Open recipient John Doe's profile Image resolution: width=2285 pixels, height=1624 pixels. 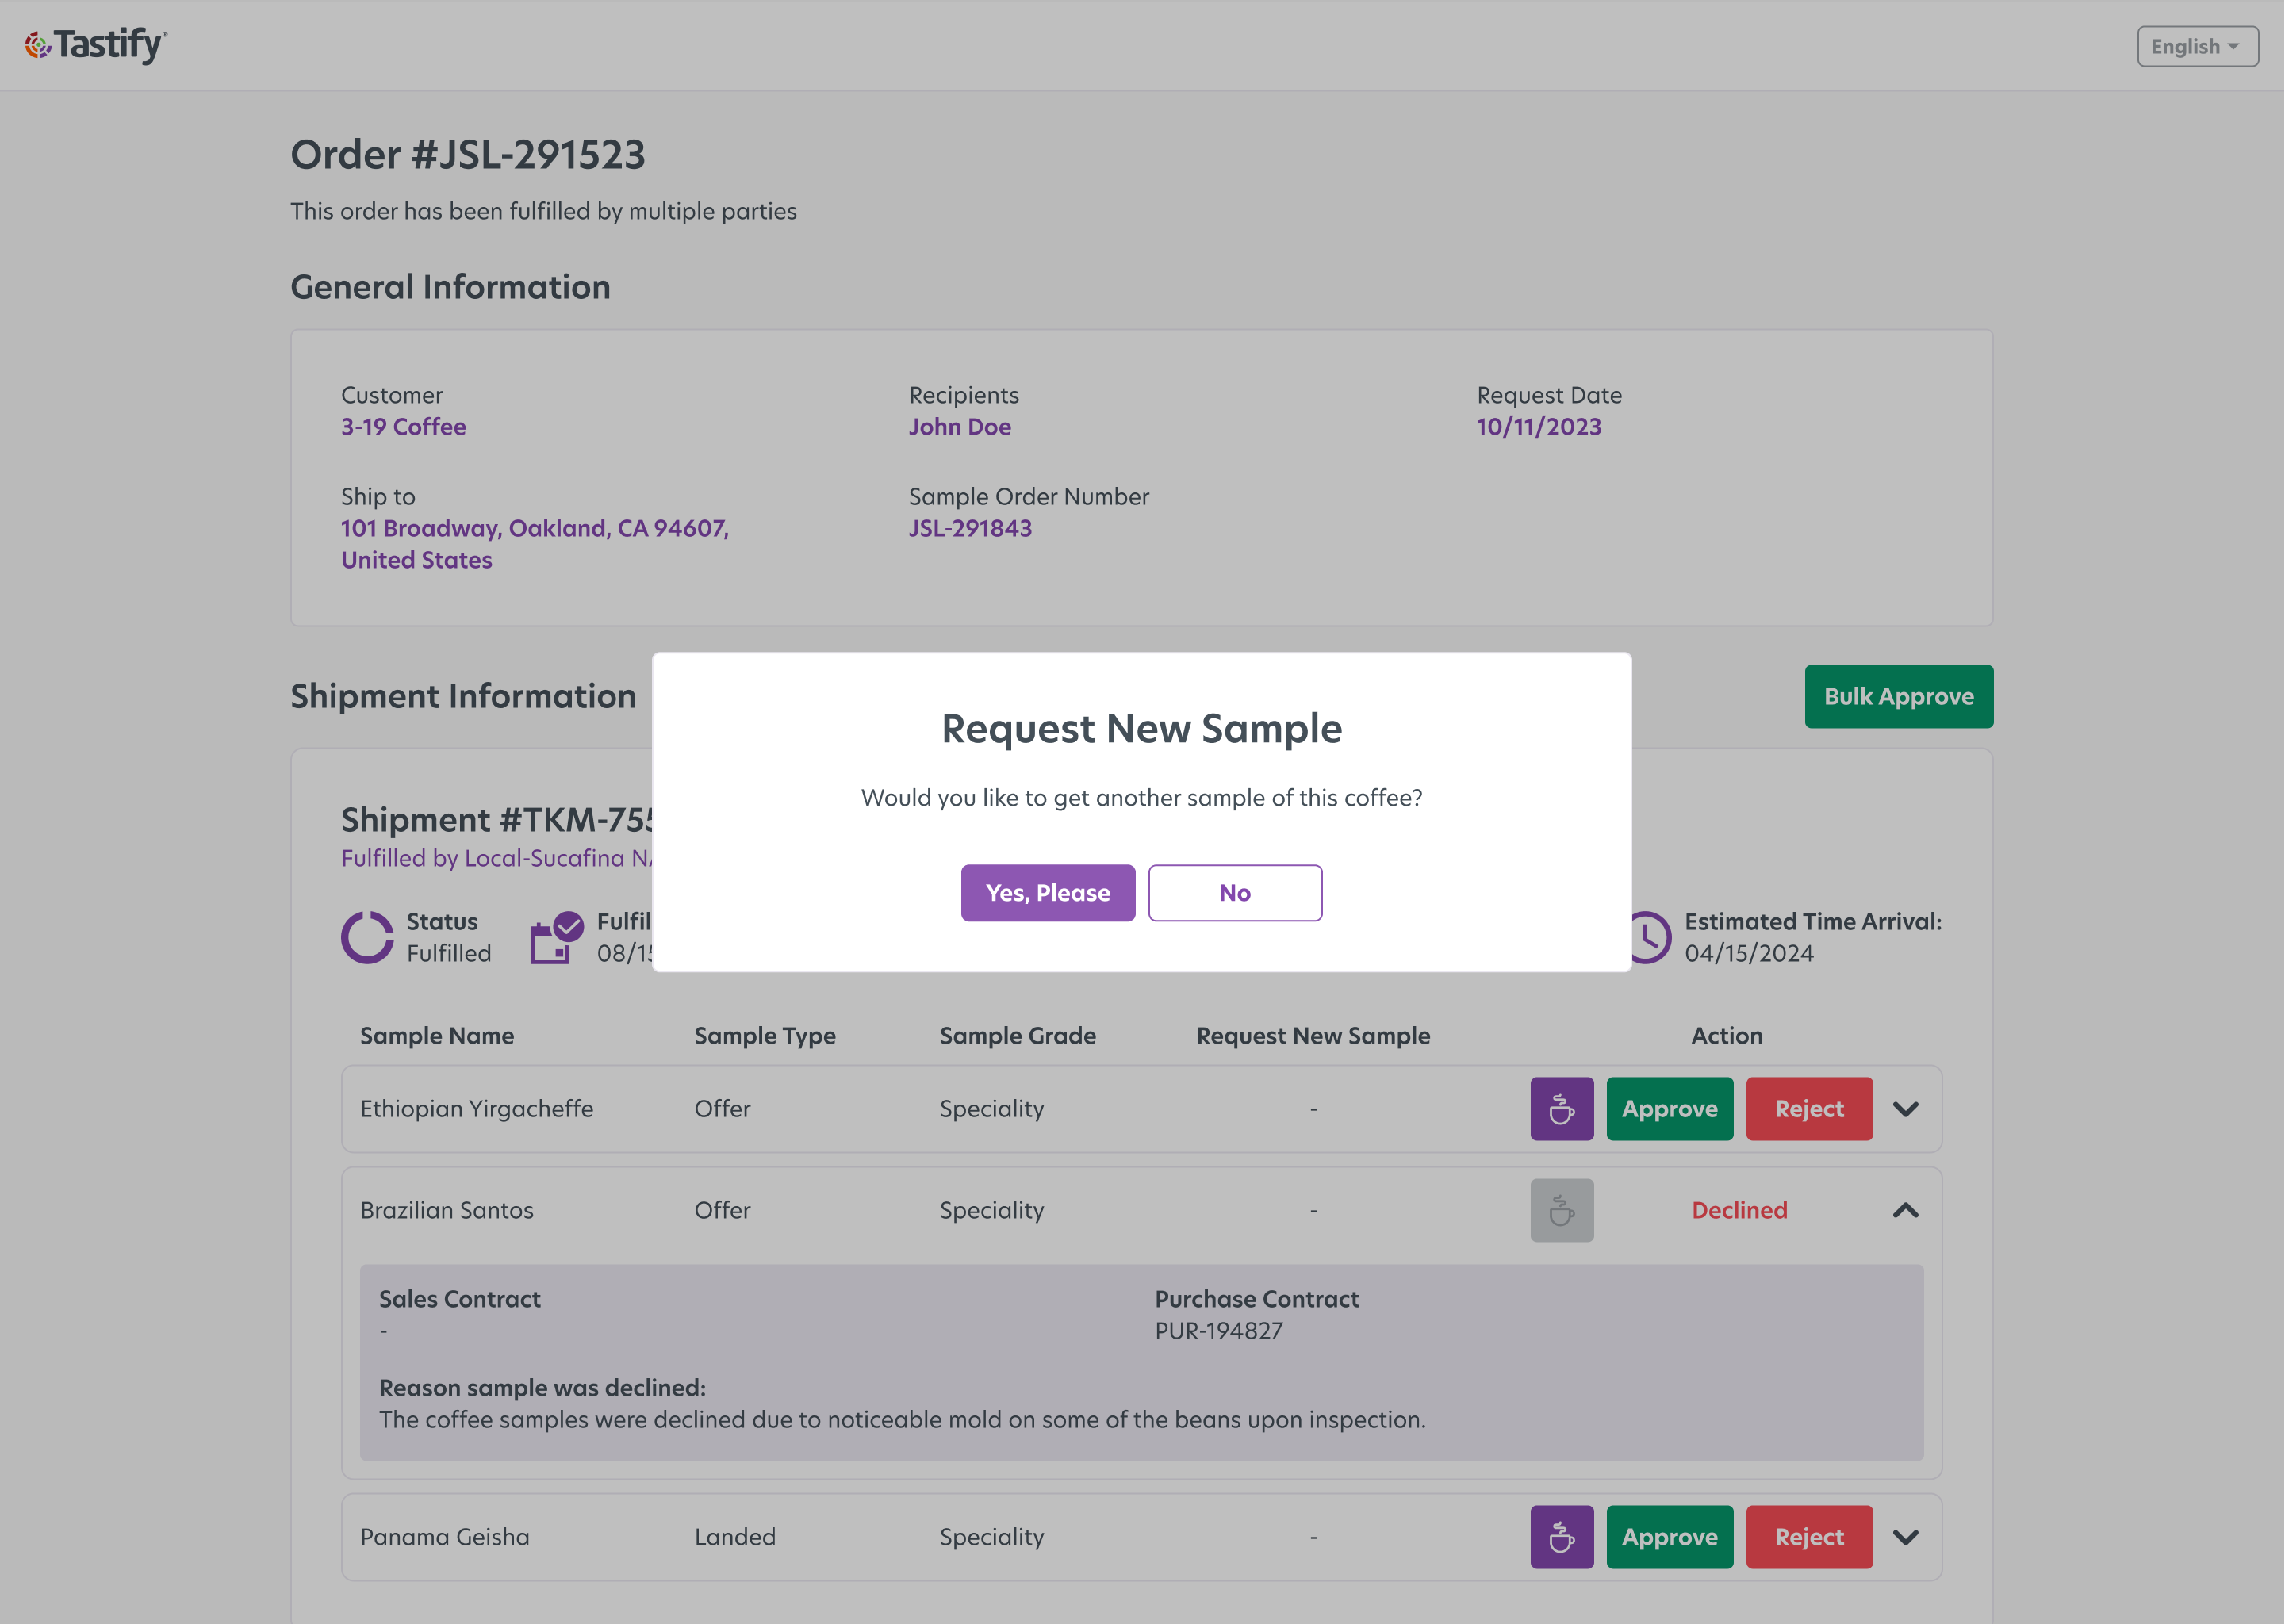959,426
